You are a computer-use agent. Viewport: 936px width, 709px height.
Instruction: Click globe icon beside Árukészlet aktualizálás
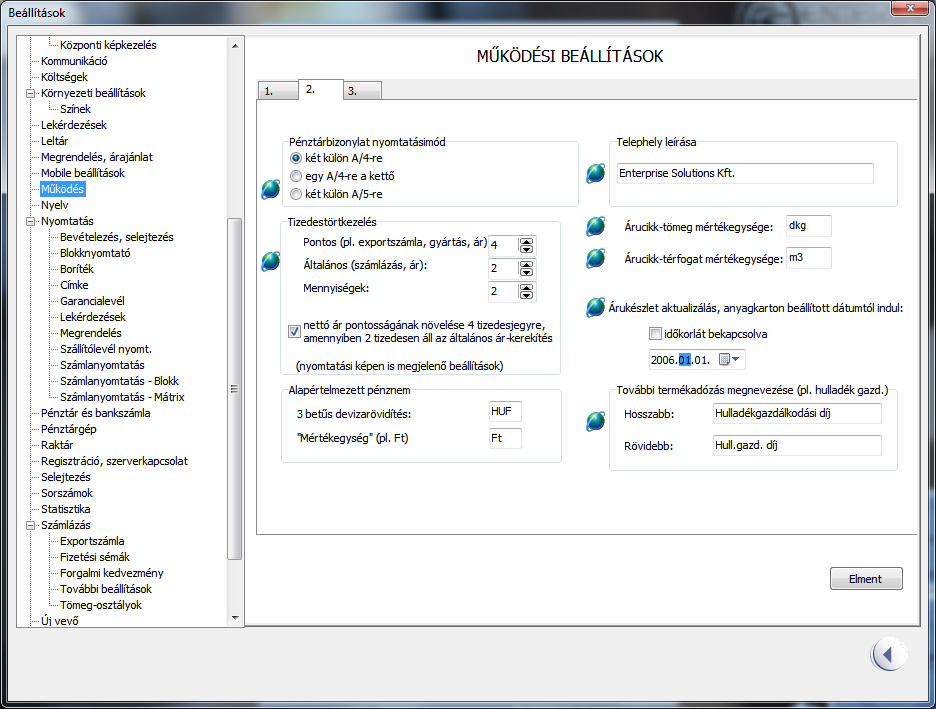tap(595, 307)
